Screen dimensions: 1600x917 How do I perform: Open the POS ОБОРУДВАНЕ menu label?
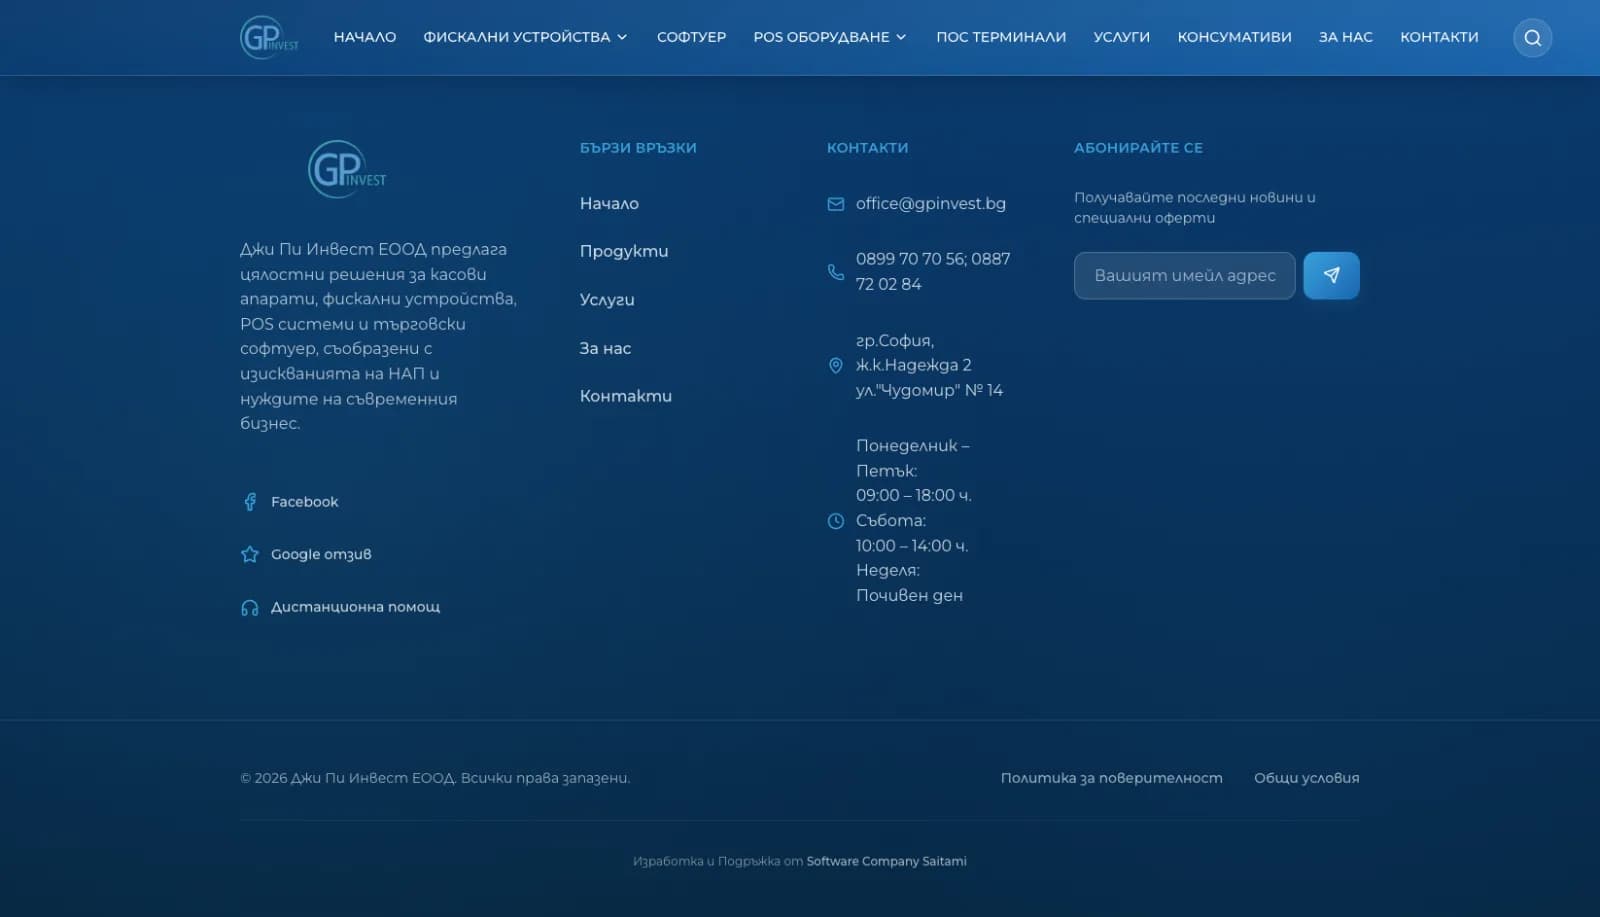pos(821,37)
